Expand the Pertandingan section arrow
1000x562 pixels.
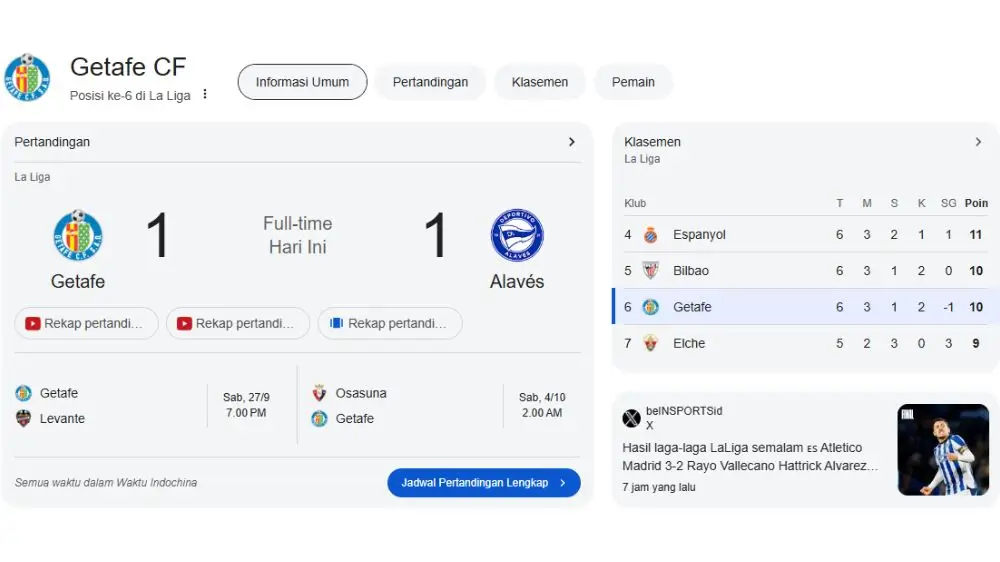[572, 142]
